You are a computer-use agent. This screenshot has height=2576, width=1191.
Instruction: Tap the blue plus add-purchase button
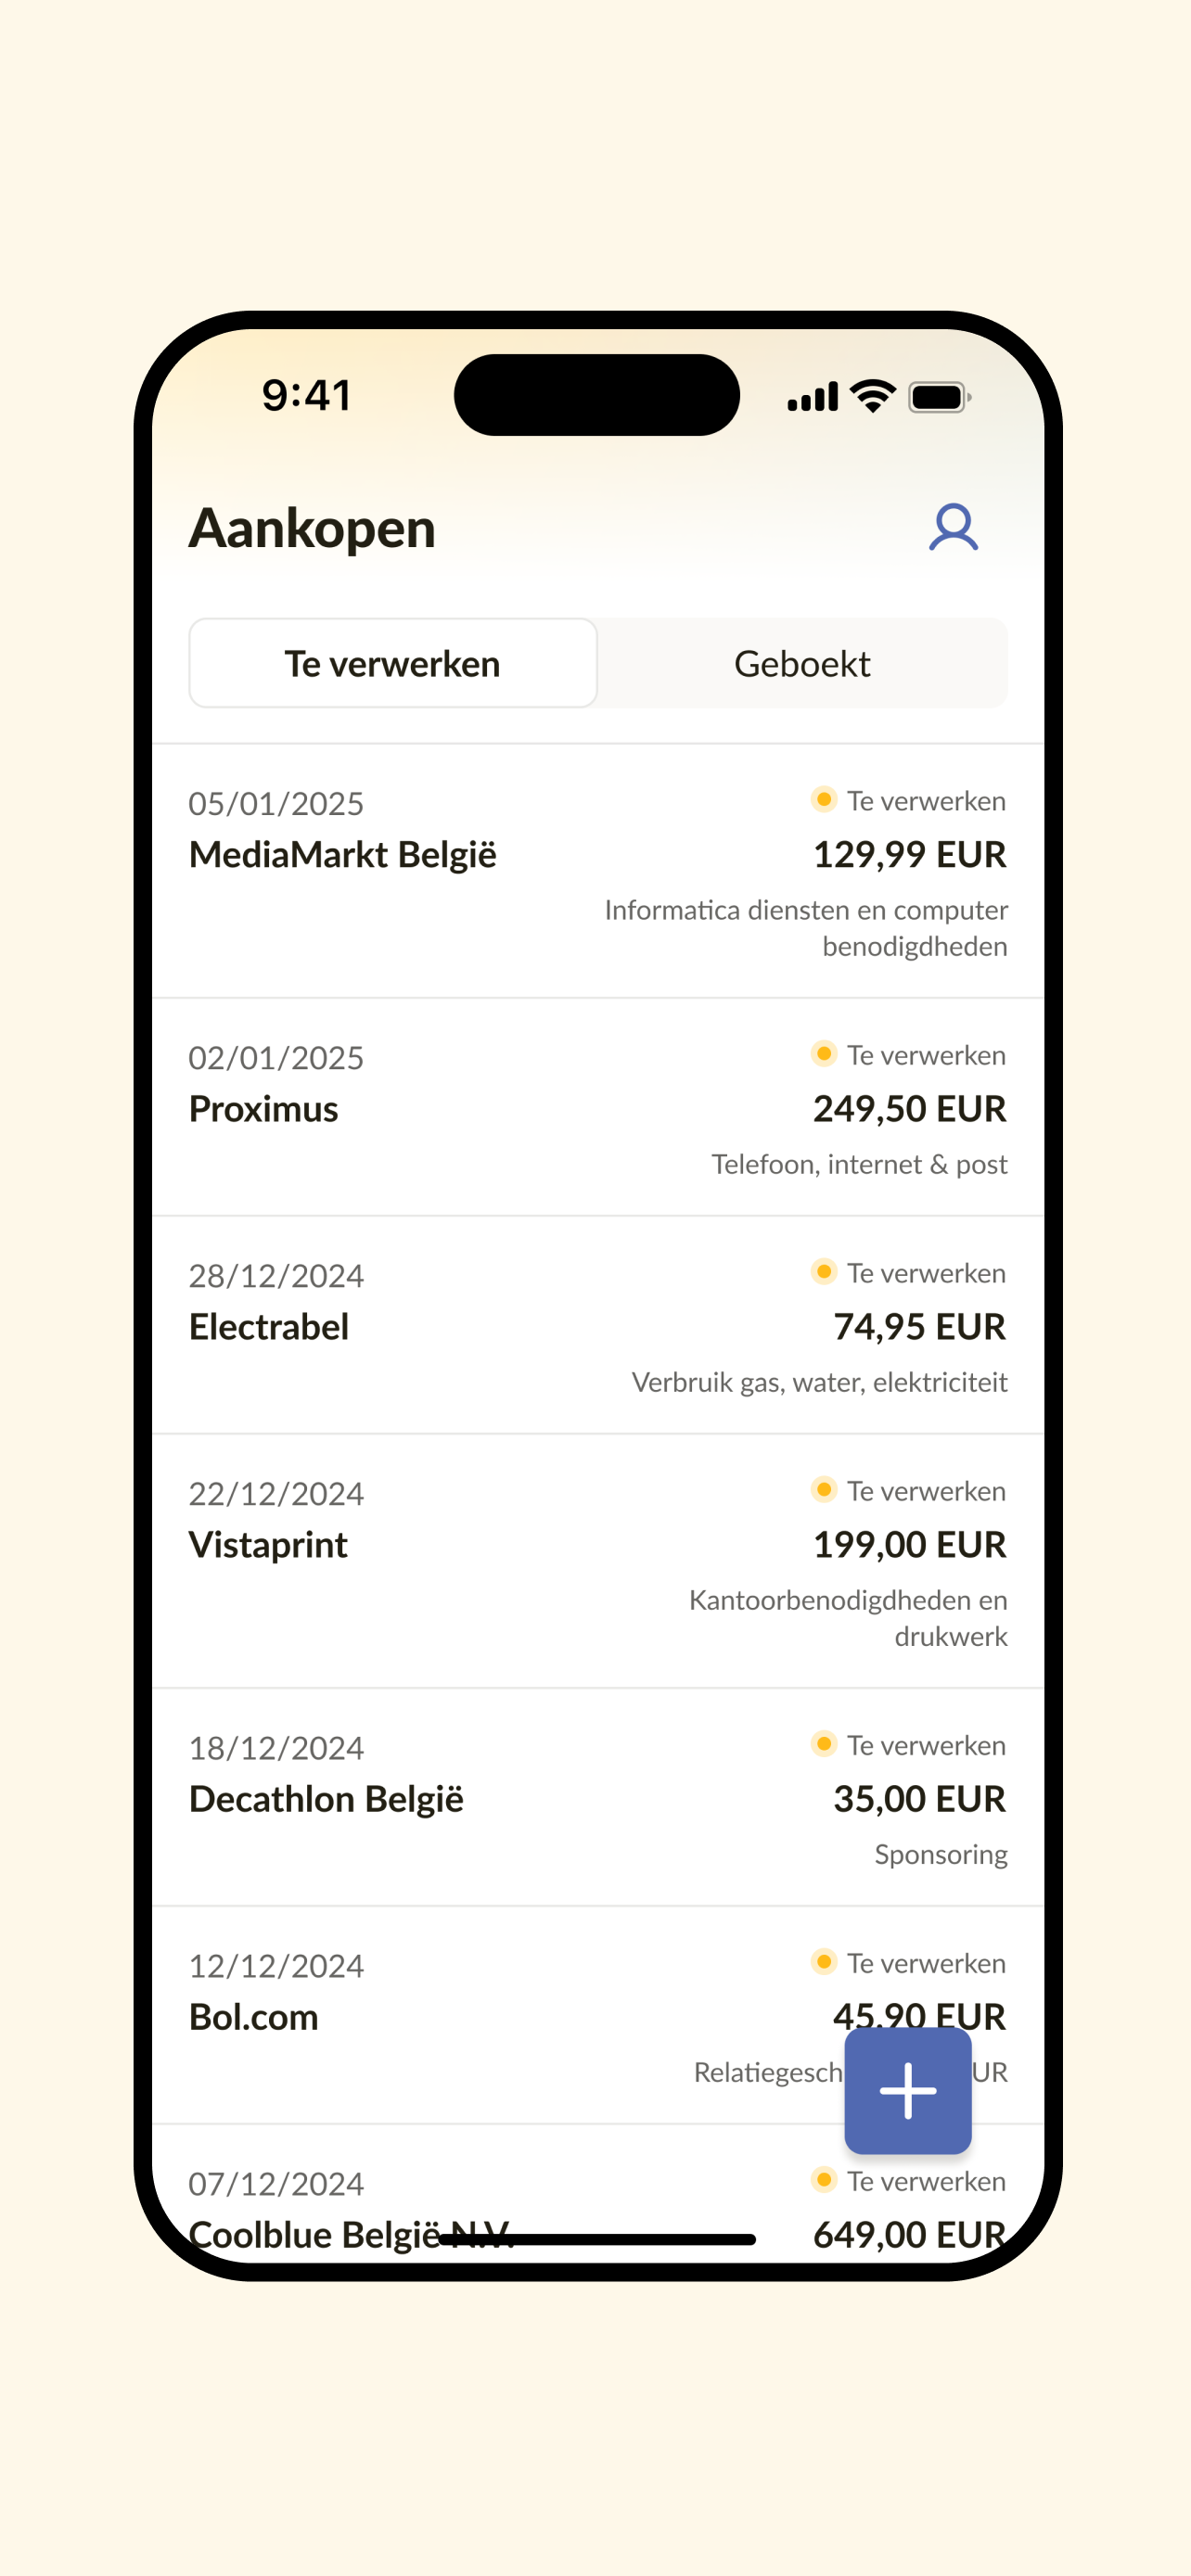pyautogui.click(x=907, y=2090)
